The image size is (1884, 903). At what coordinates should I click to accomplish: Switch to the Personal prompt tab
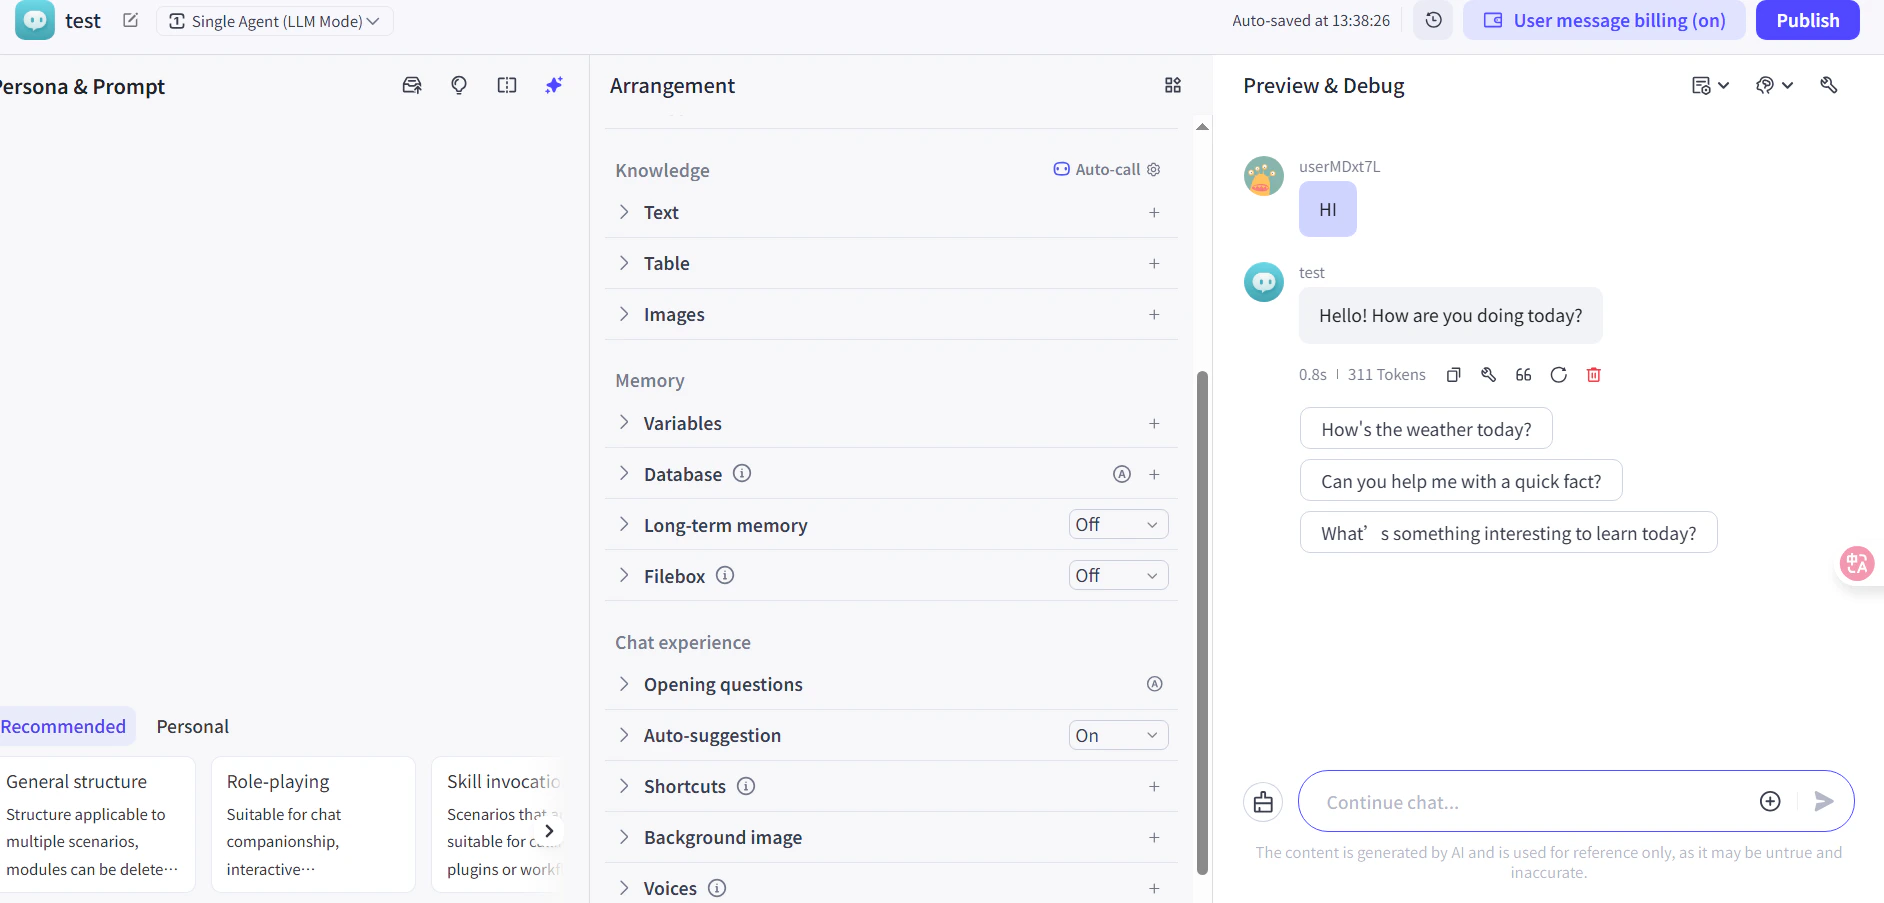point(193,726)
